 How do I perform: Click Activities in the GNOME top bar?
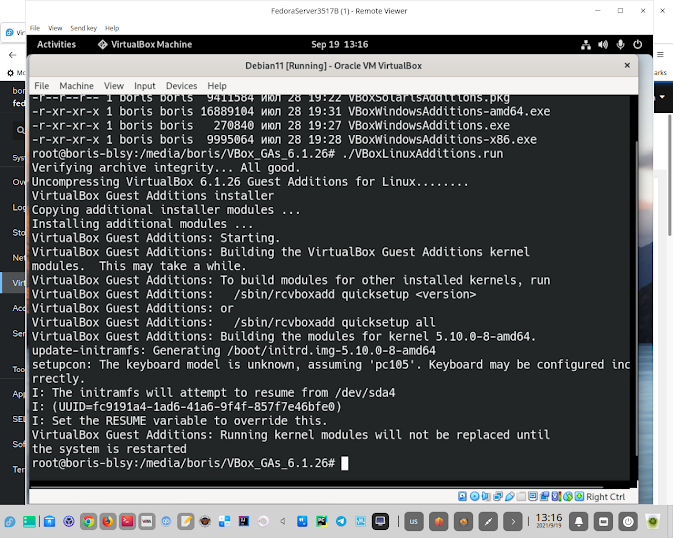point(56,45)
